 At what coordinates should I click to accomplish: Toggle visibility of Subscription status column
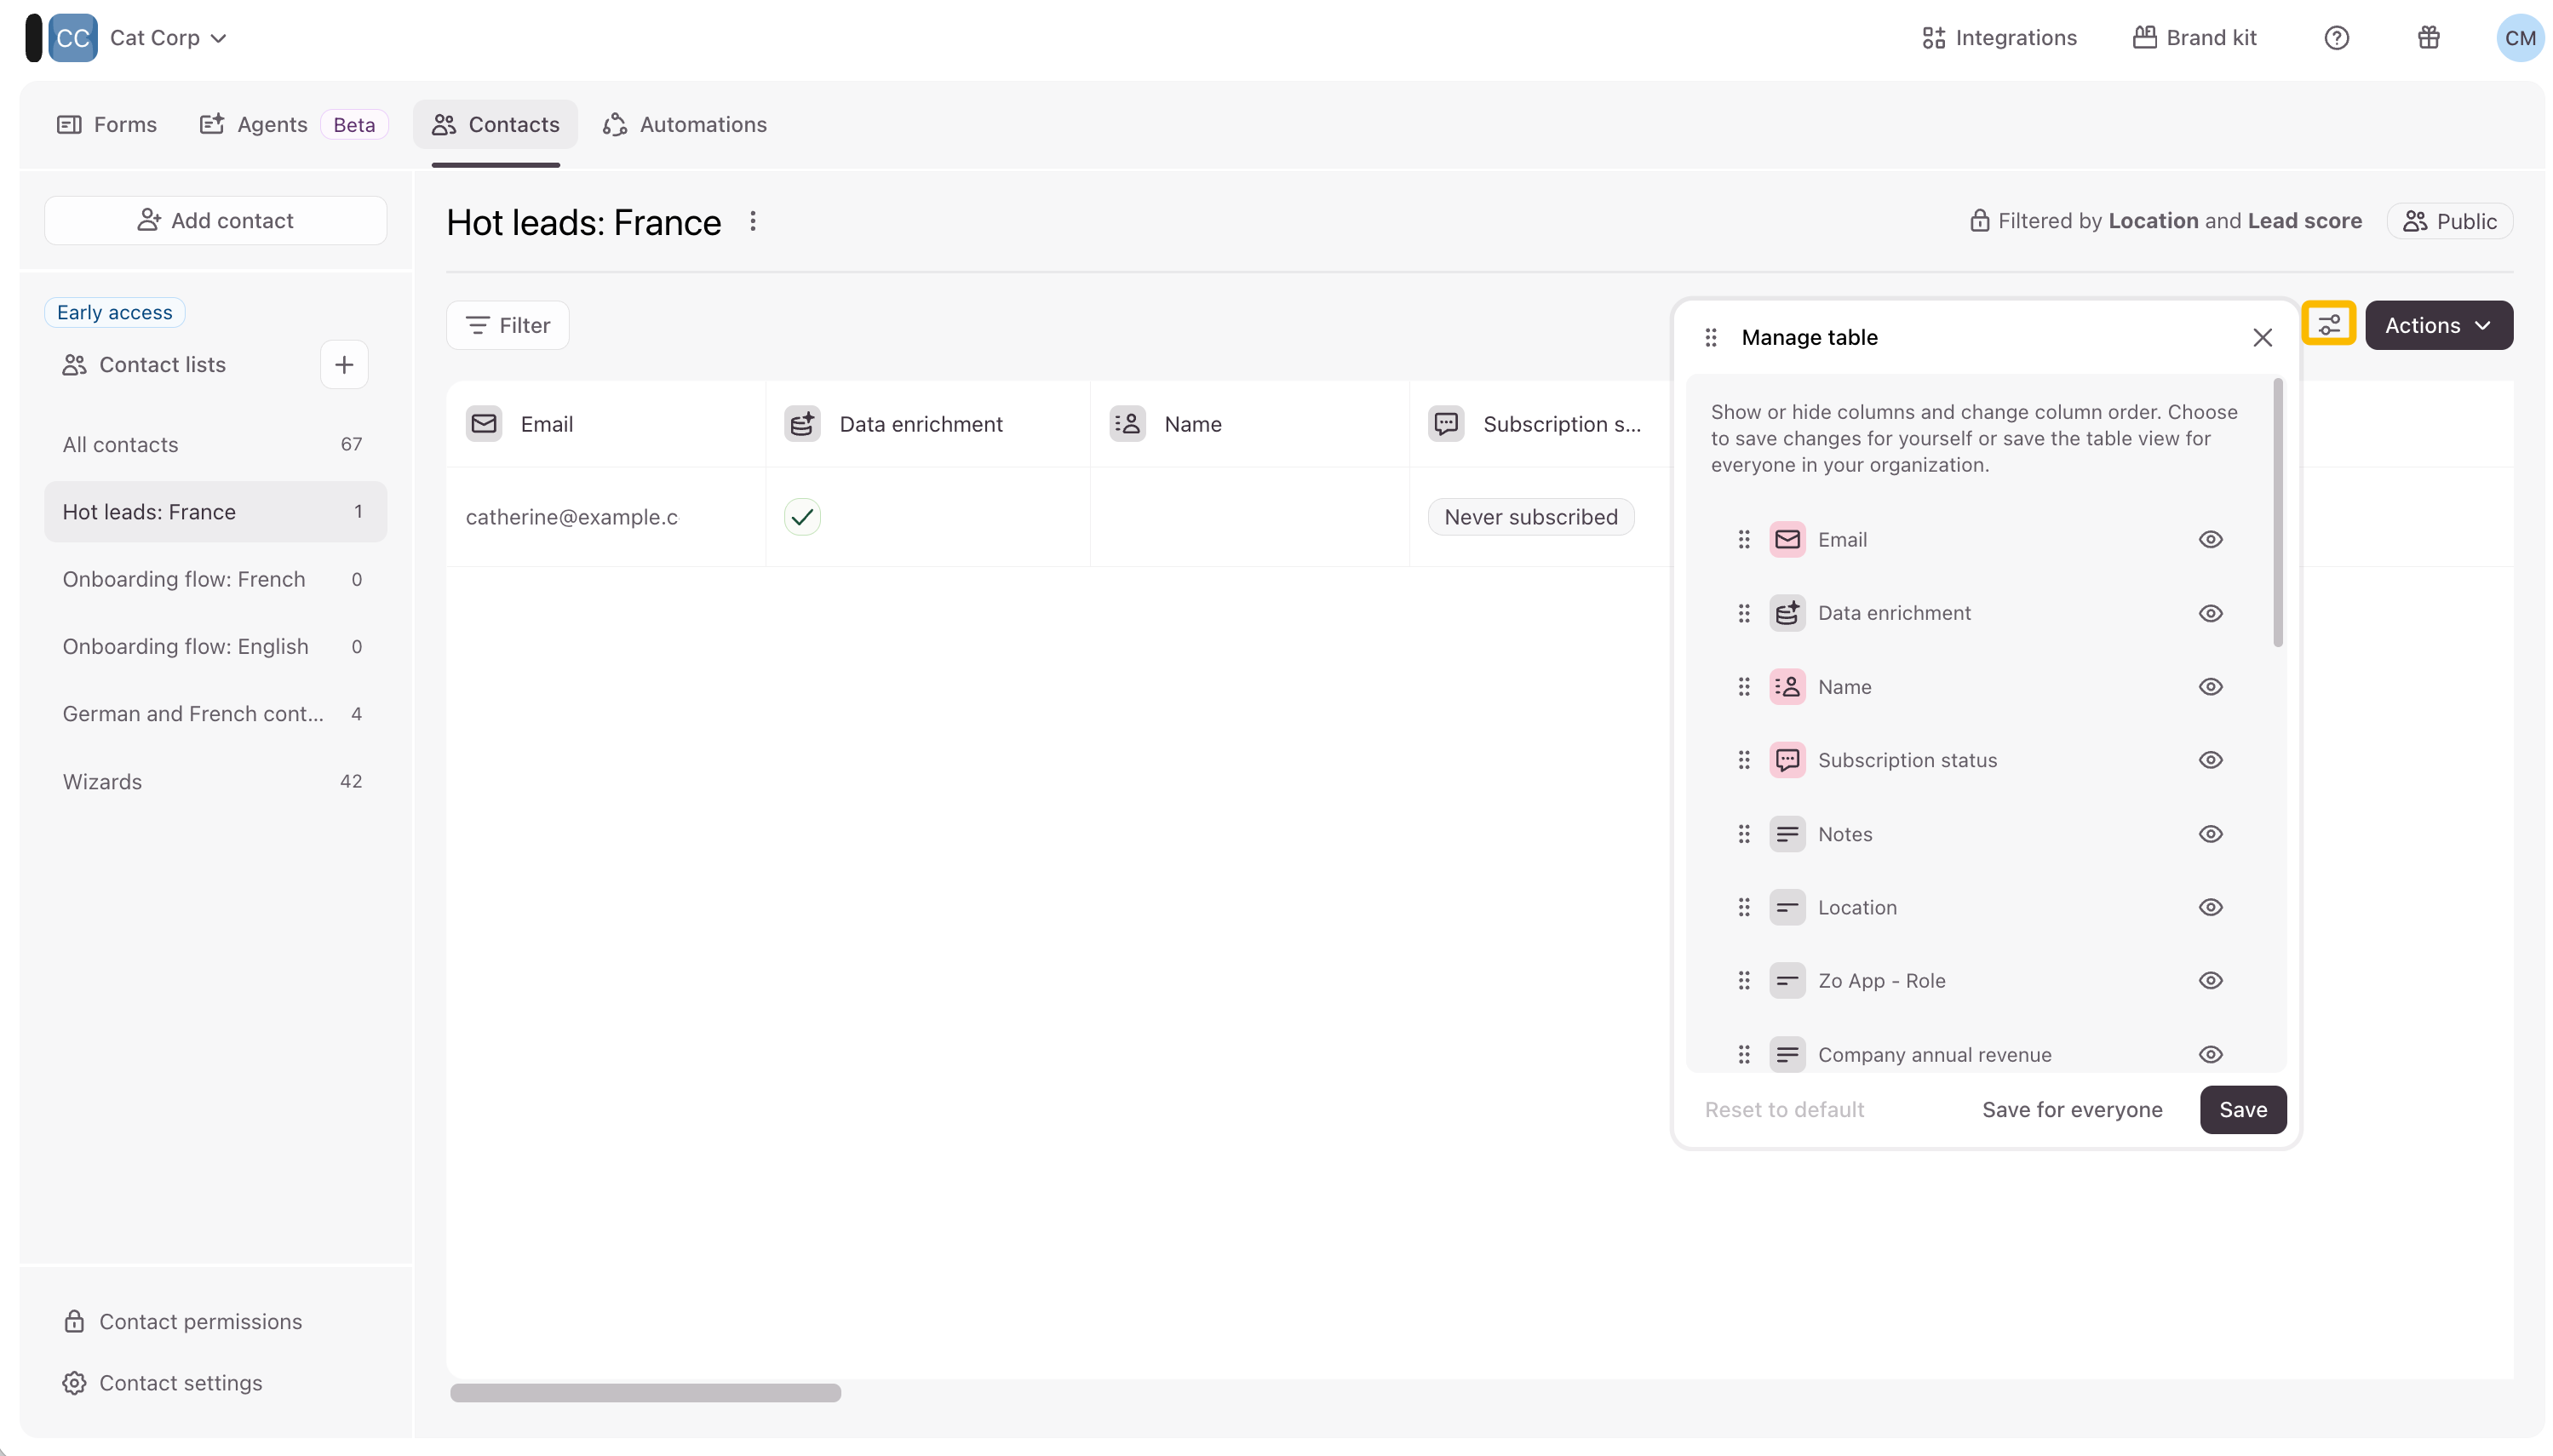tap(2209, 760)
